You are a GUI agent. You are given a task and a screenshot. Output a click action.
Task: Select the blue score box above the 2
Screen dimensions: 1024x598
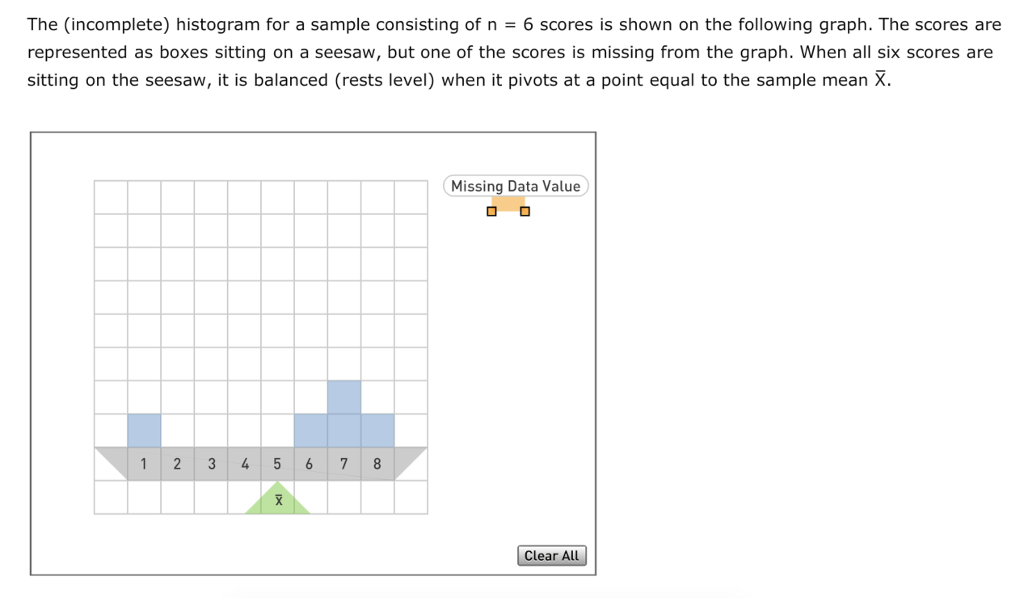coord(144,428)
